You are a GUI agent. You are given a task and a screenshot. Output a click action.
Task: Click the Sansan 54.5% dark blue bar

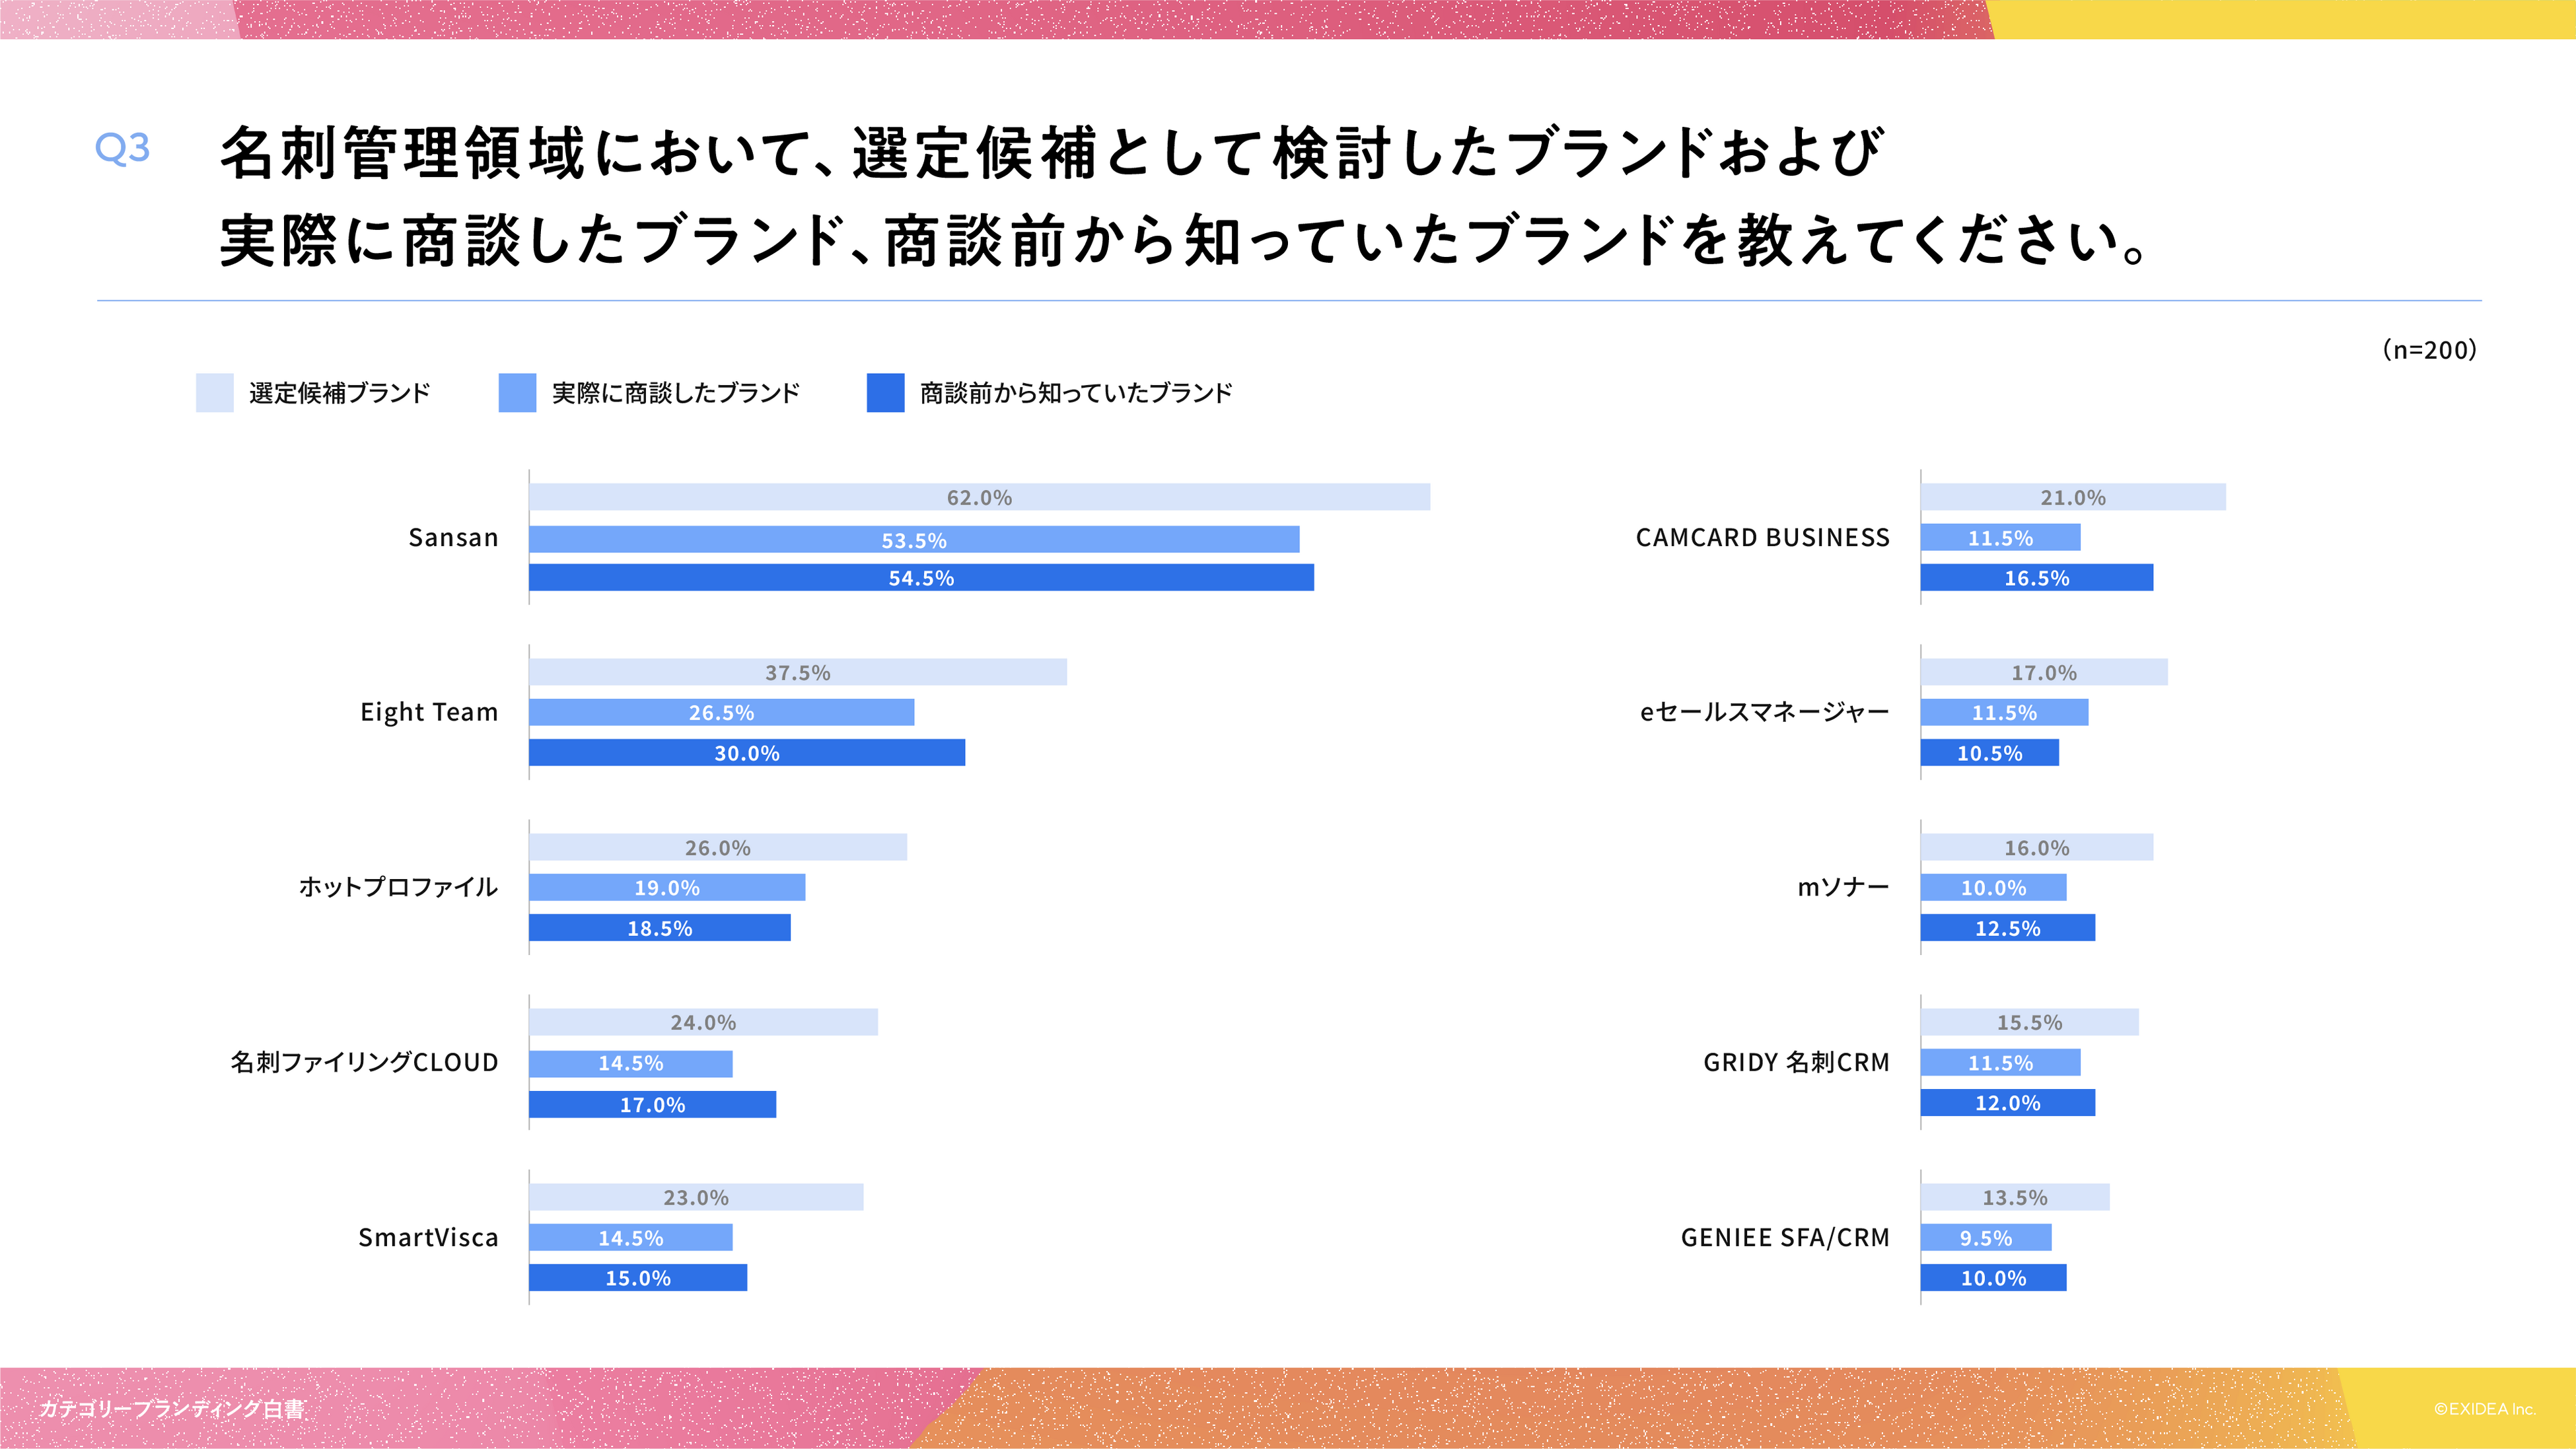pyautogui.click(x=921, y=578)
